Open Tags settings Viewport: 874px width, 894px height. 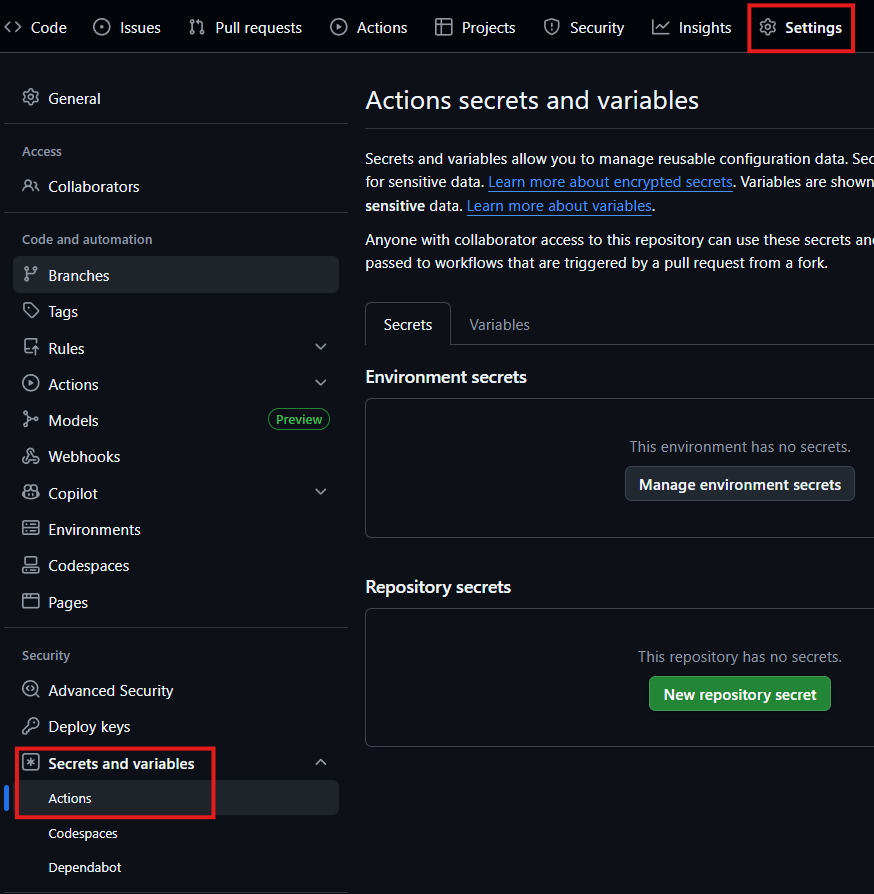coord(176,311)
